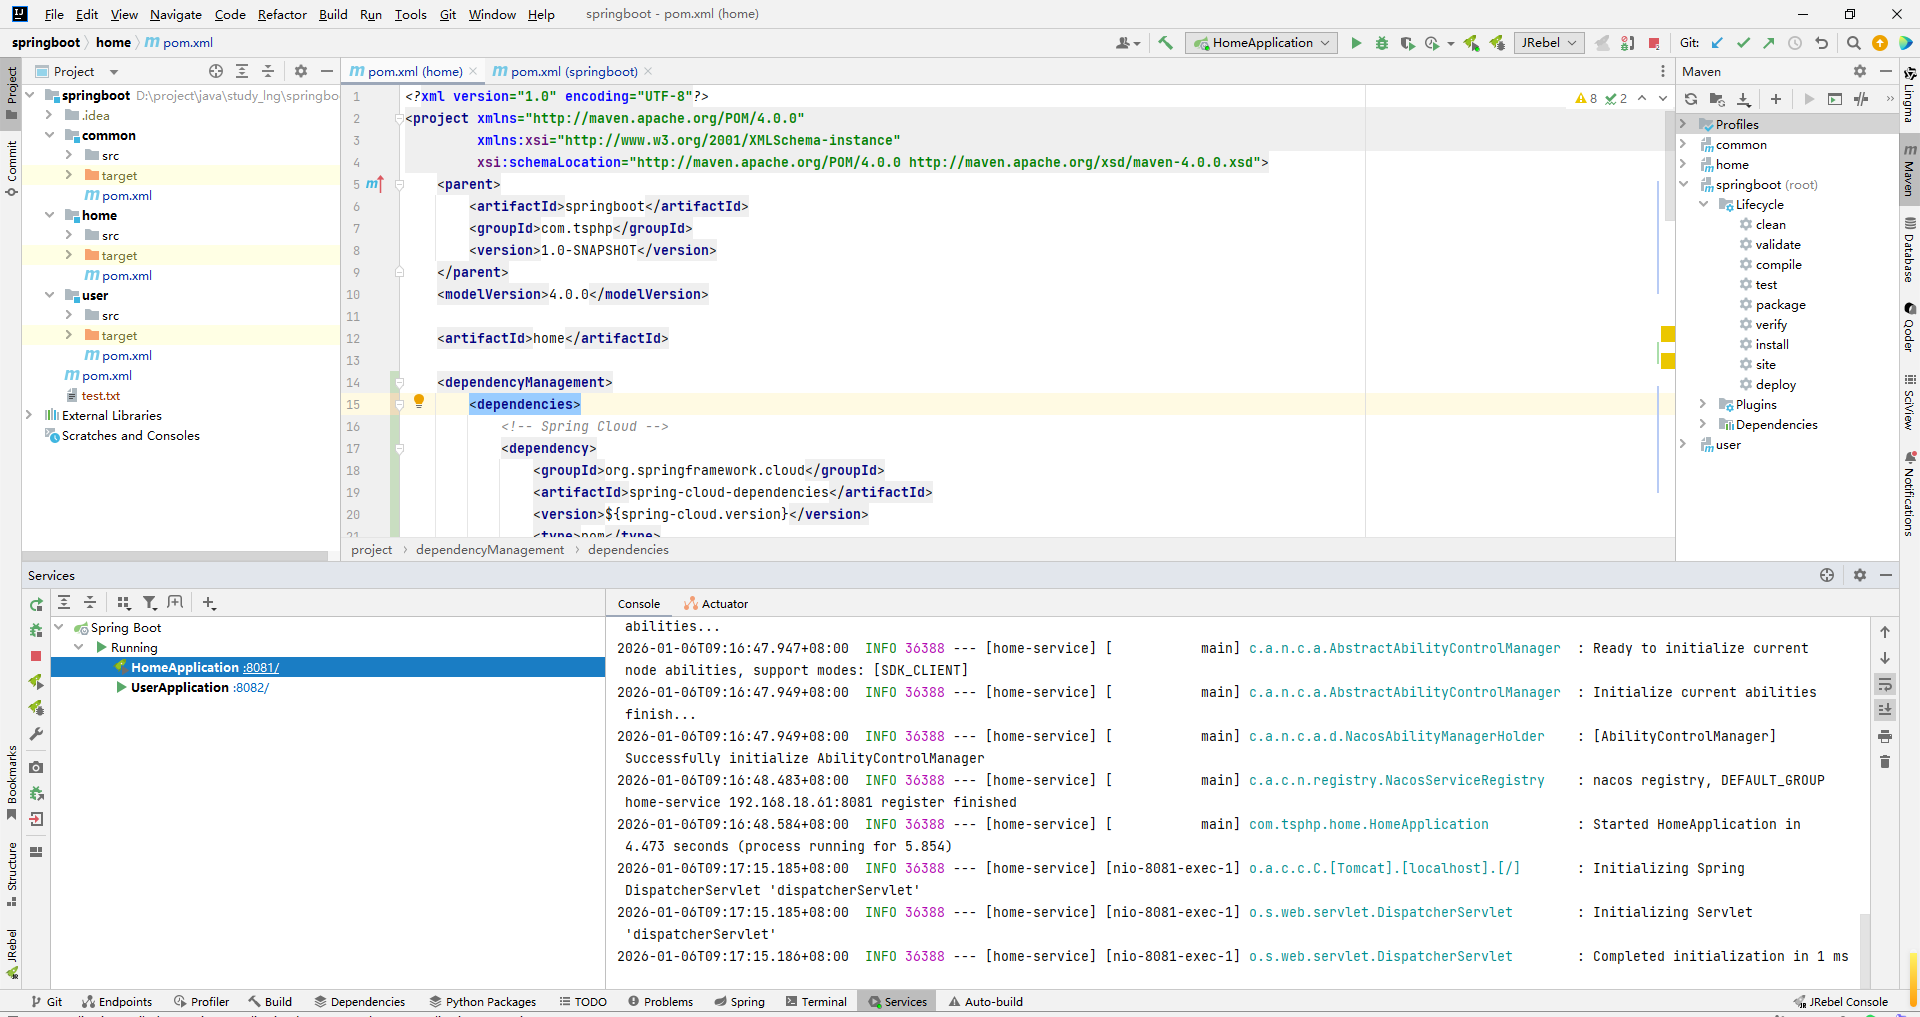This screenshot has height=1017, width=1920.
Task: Click yellow warning marker in editor stripe
Action: [x=1668, y=334]
